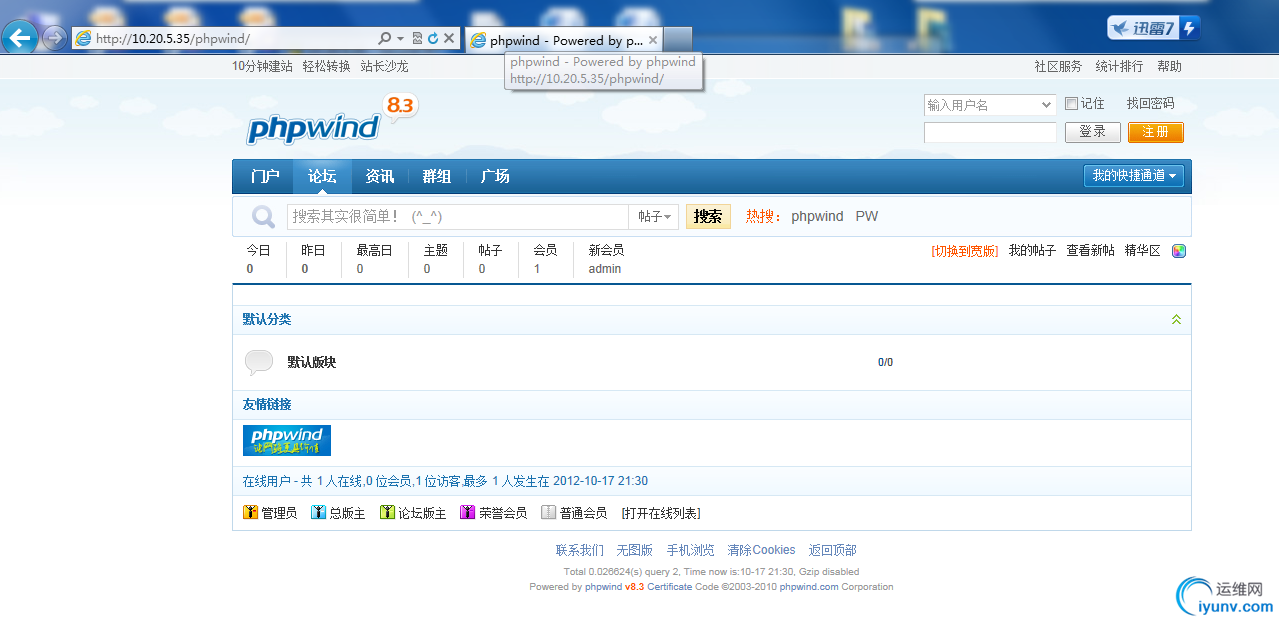Click the browser Forward arrow button
The image size is (1279, 623).
54,39
